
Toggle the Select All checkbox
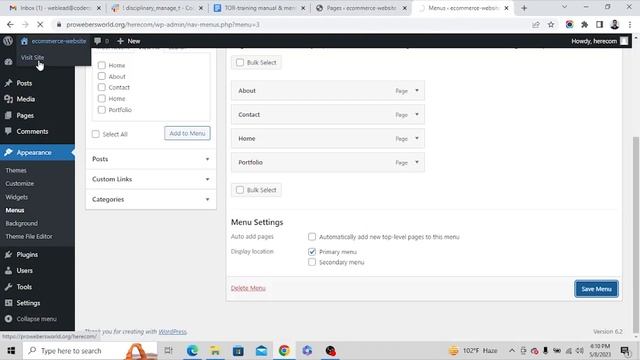(96, 134)
